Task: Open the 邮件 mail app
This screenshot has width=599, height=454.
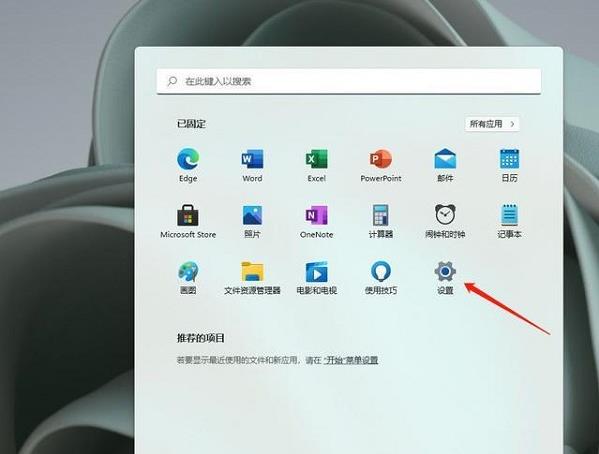Action: point(445,165)
